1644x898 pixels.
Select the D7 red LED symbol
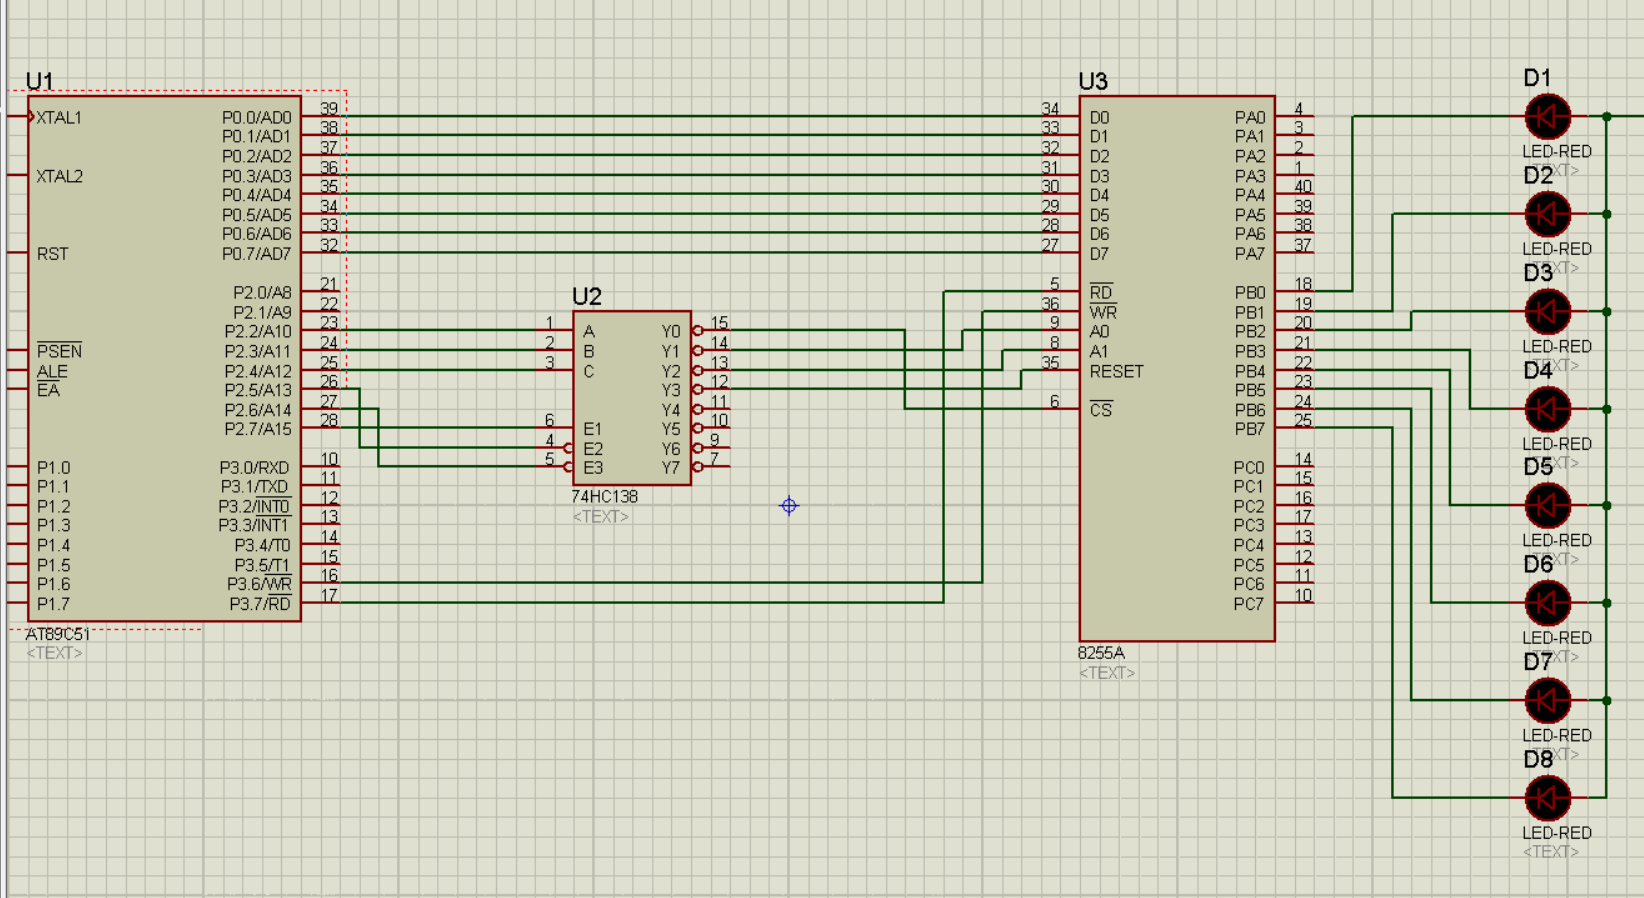(1547, 701)
